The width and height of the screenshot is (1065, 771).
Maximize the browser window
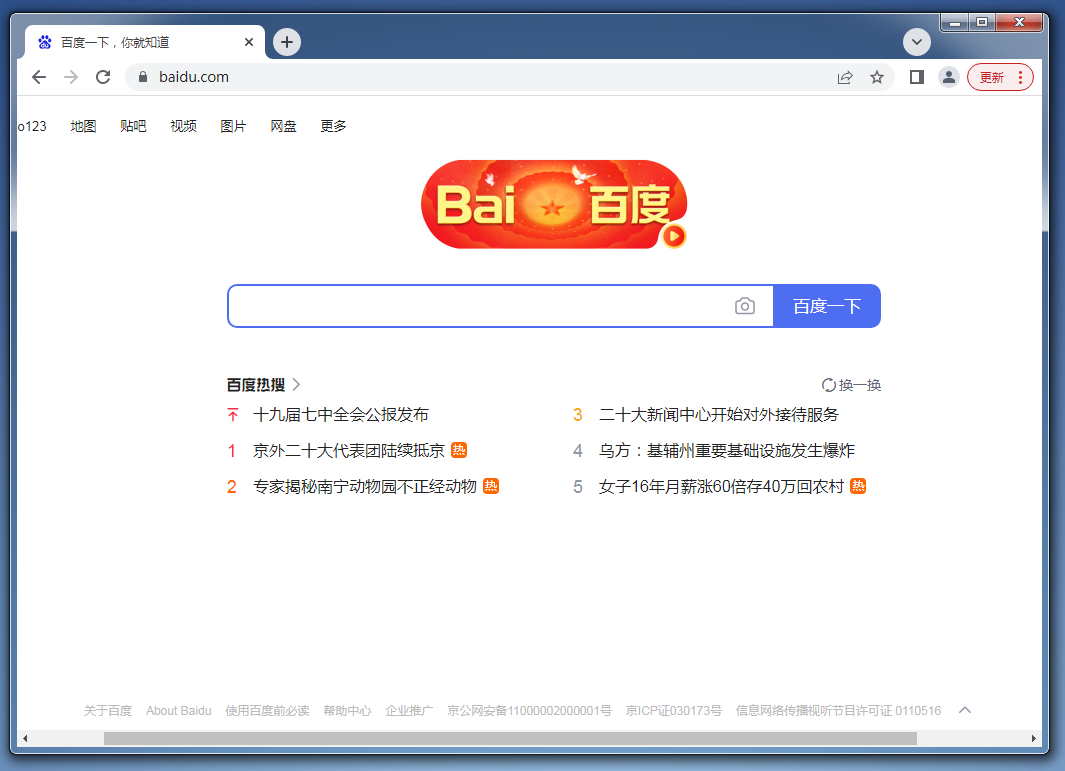click(982, 22)
